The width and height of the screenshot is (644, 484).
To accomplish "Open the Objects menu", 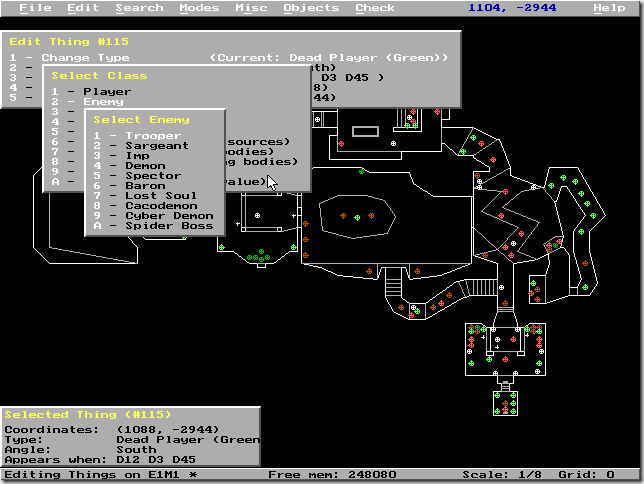I will [311, 8].
